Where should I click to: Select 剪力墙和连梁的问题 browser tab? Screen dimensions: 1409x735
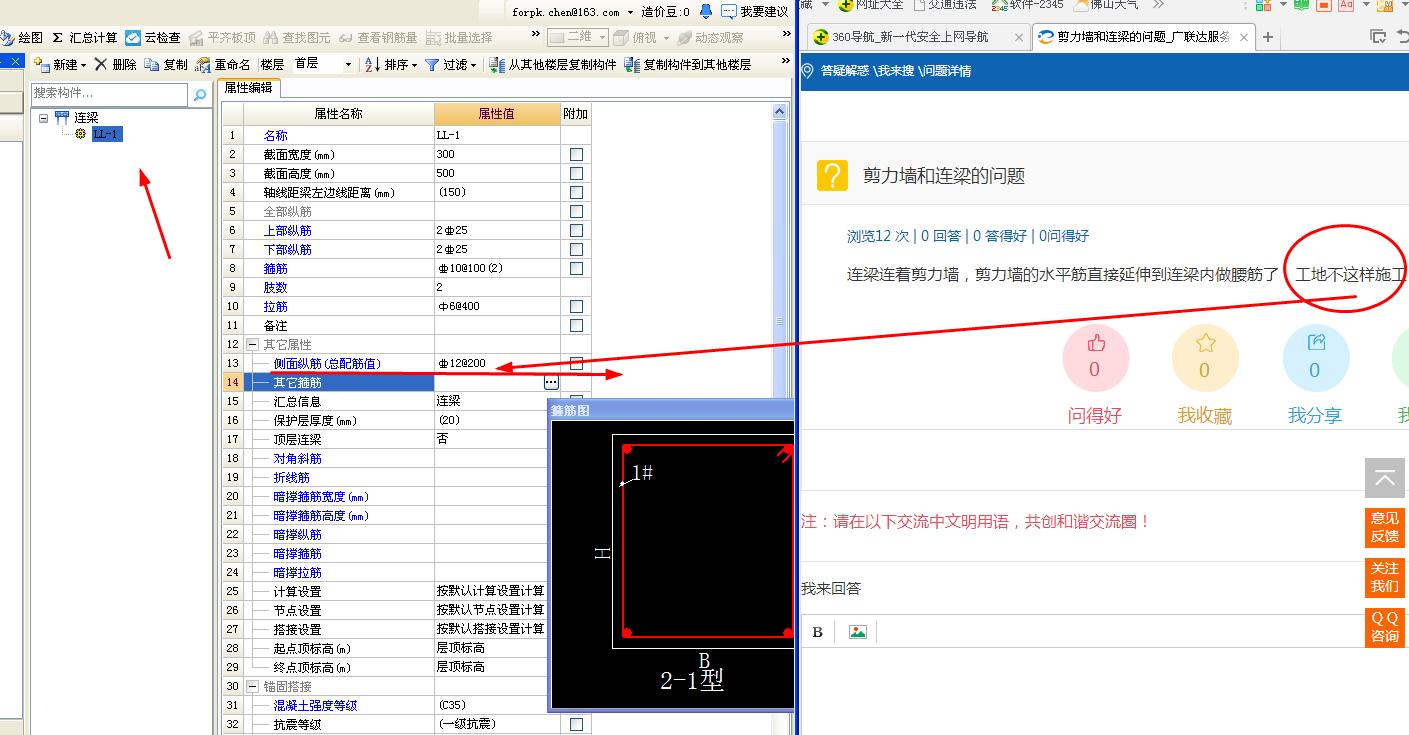(x=1143, y=37)
